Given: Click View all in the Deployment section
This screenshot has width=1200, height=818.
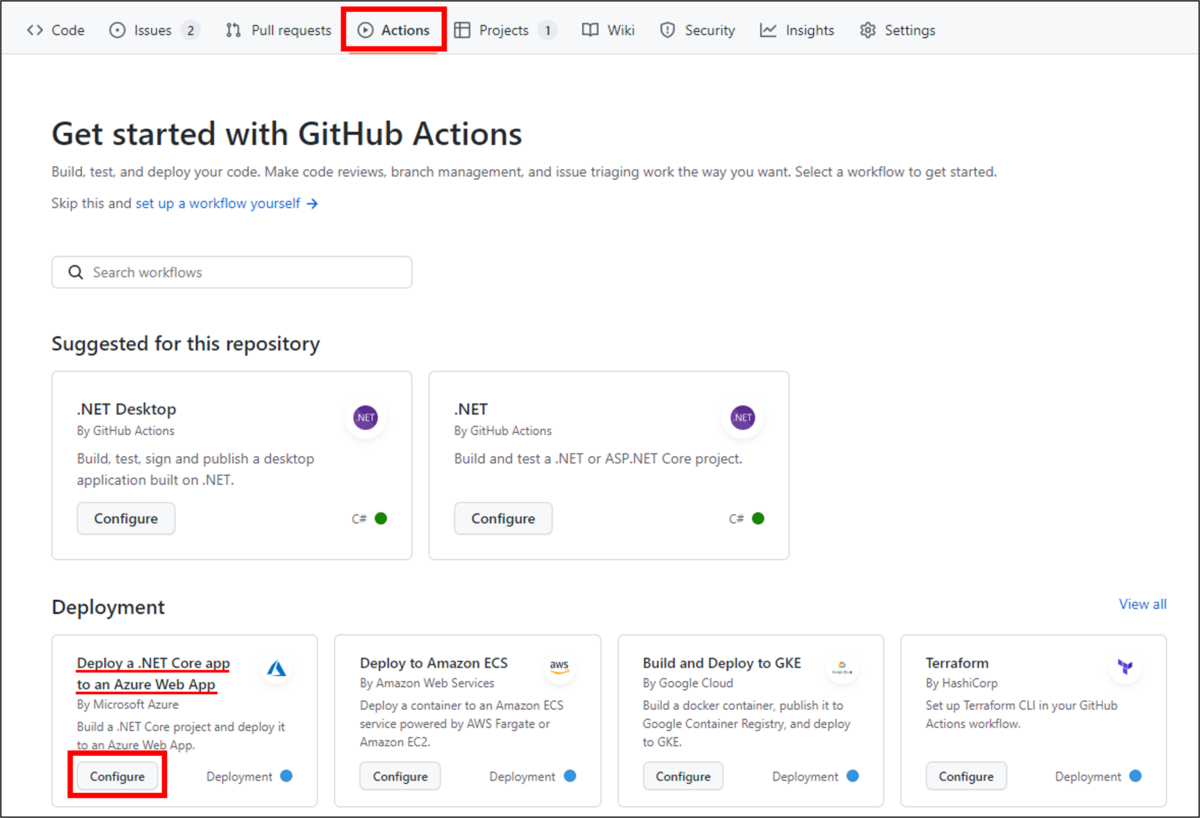Looking at the screenshot, I should (x=1142, y=604).
